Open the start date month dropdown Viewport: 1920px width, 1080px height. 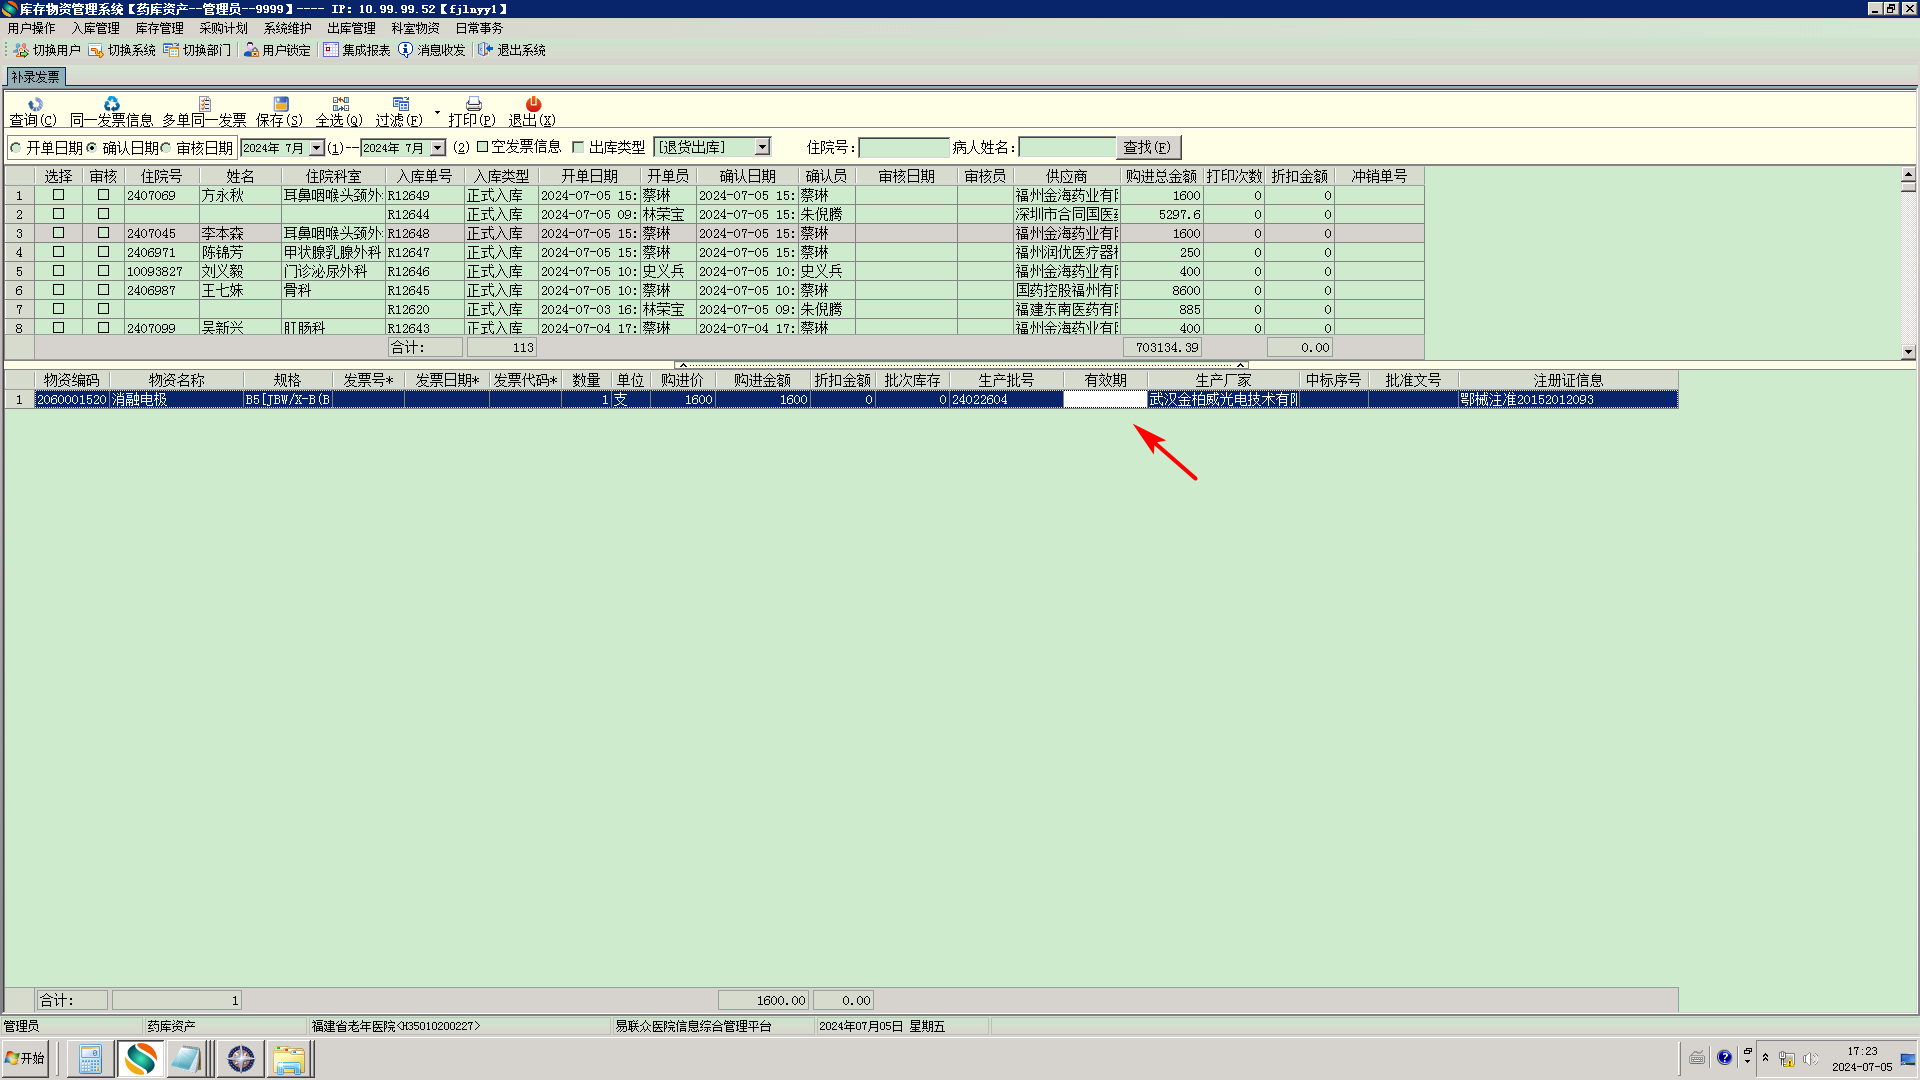point(317,148)
